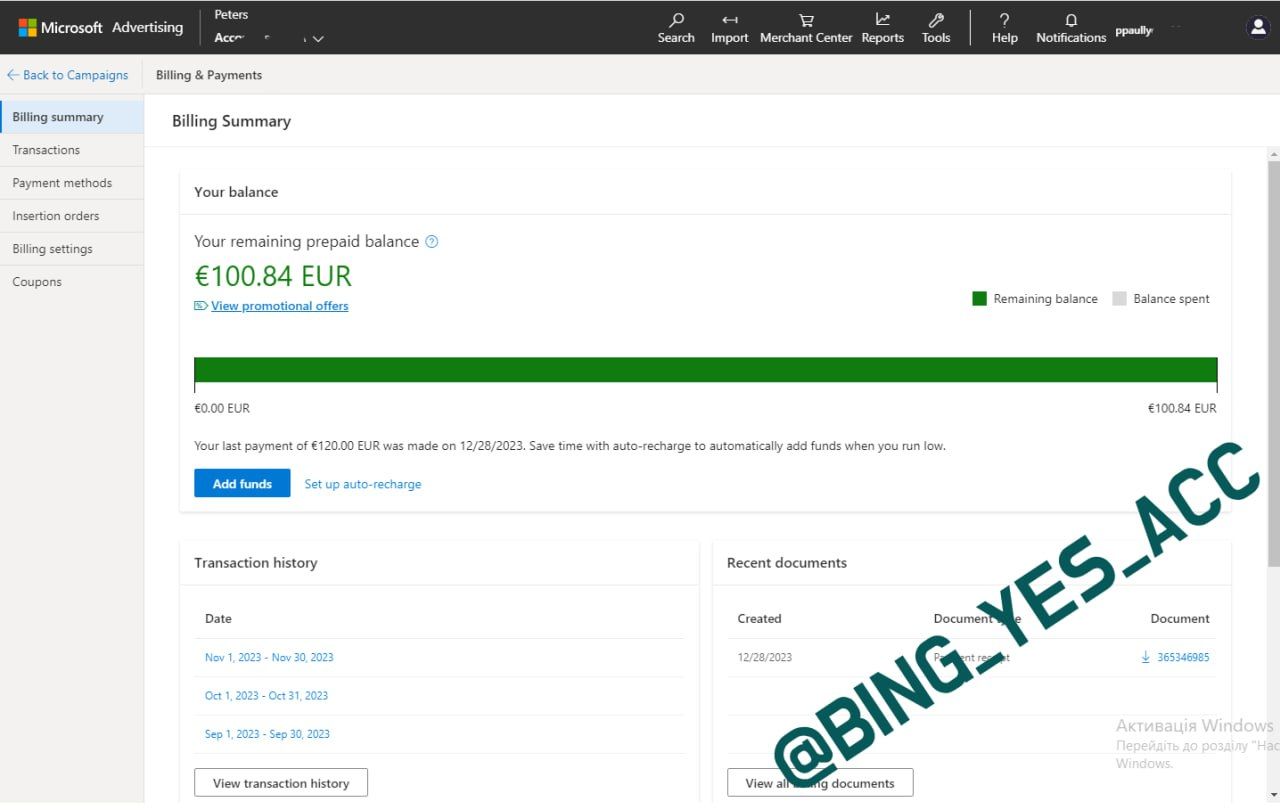Select Transactions in the left sidebar
This screenshot has width=1280, height=810.
(x=46, y=150)
